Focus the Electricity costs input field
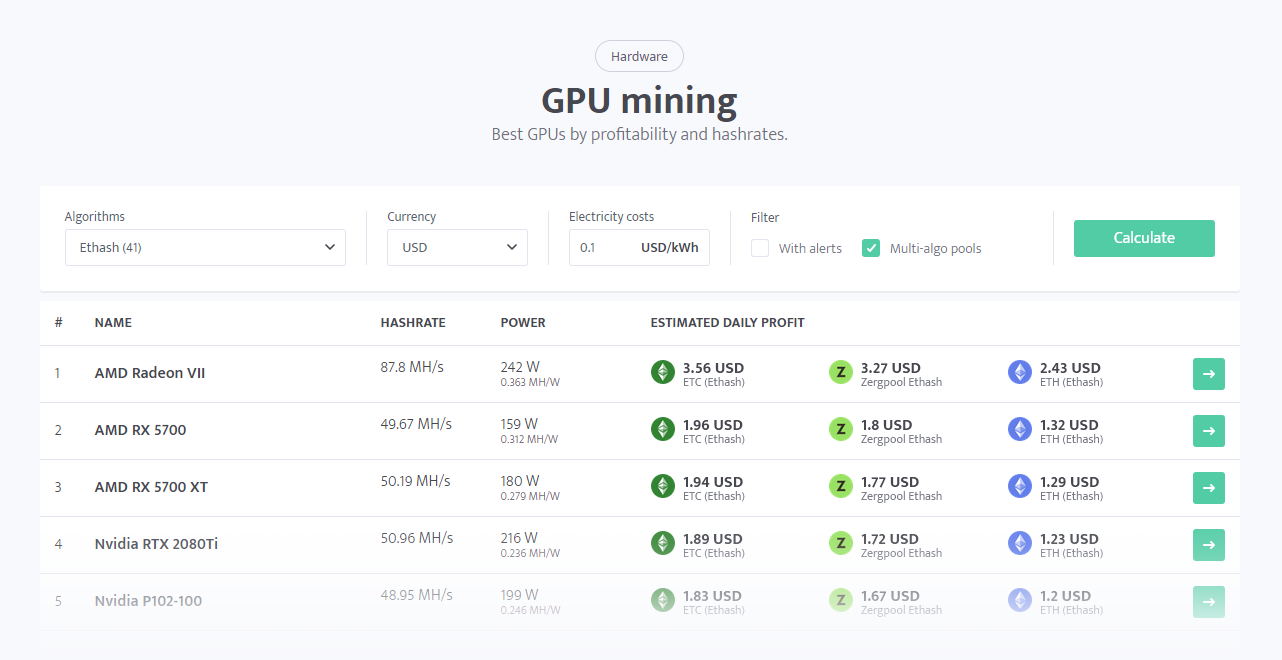 [x=639, y=247]
